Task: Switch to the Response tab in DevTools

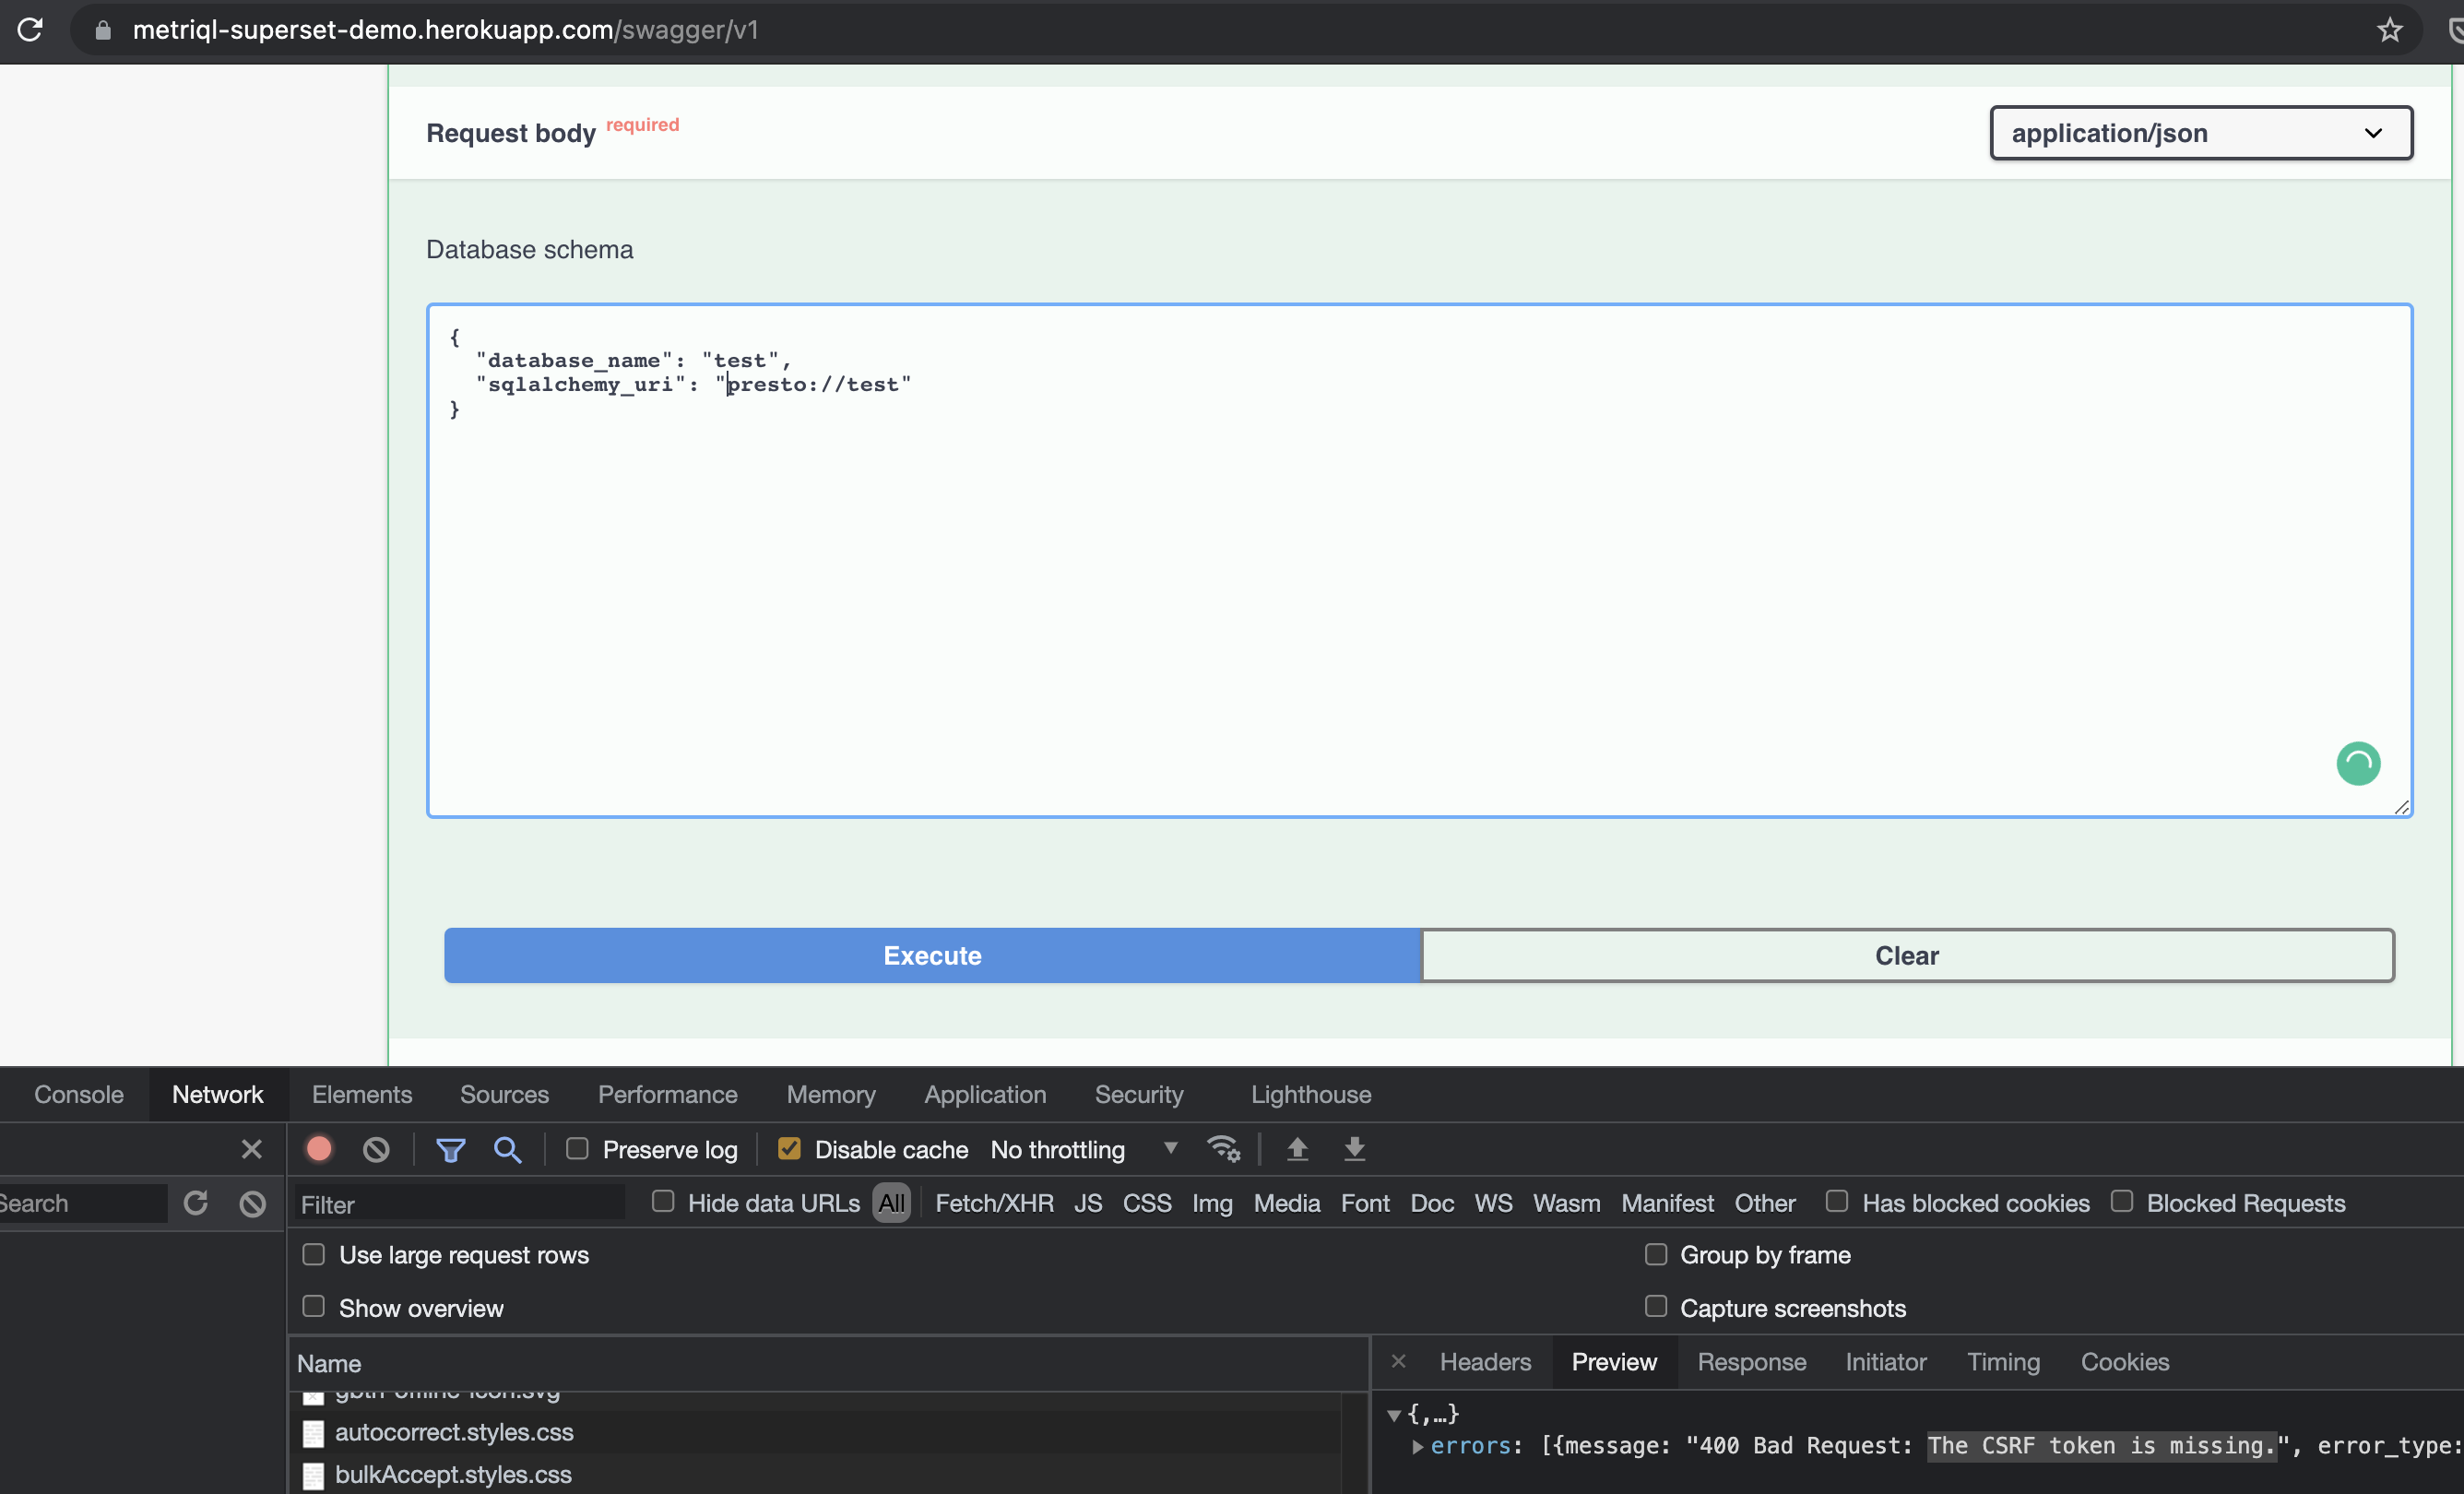Action: (x=1749, y=1360)
